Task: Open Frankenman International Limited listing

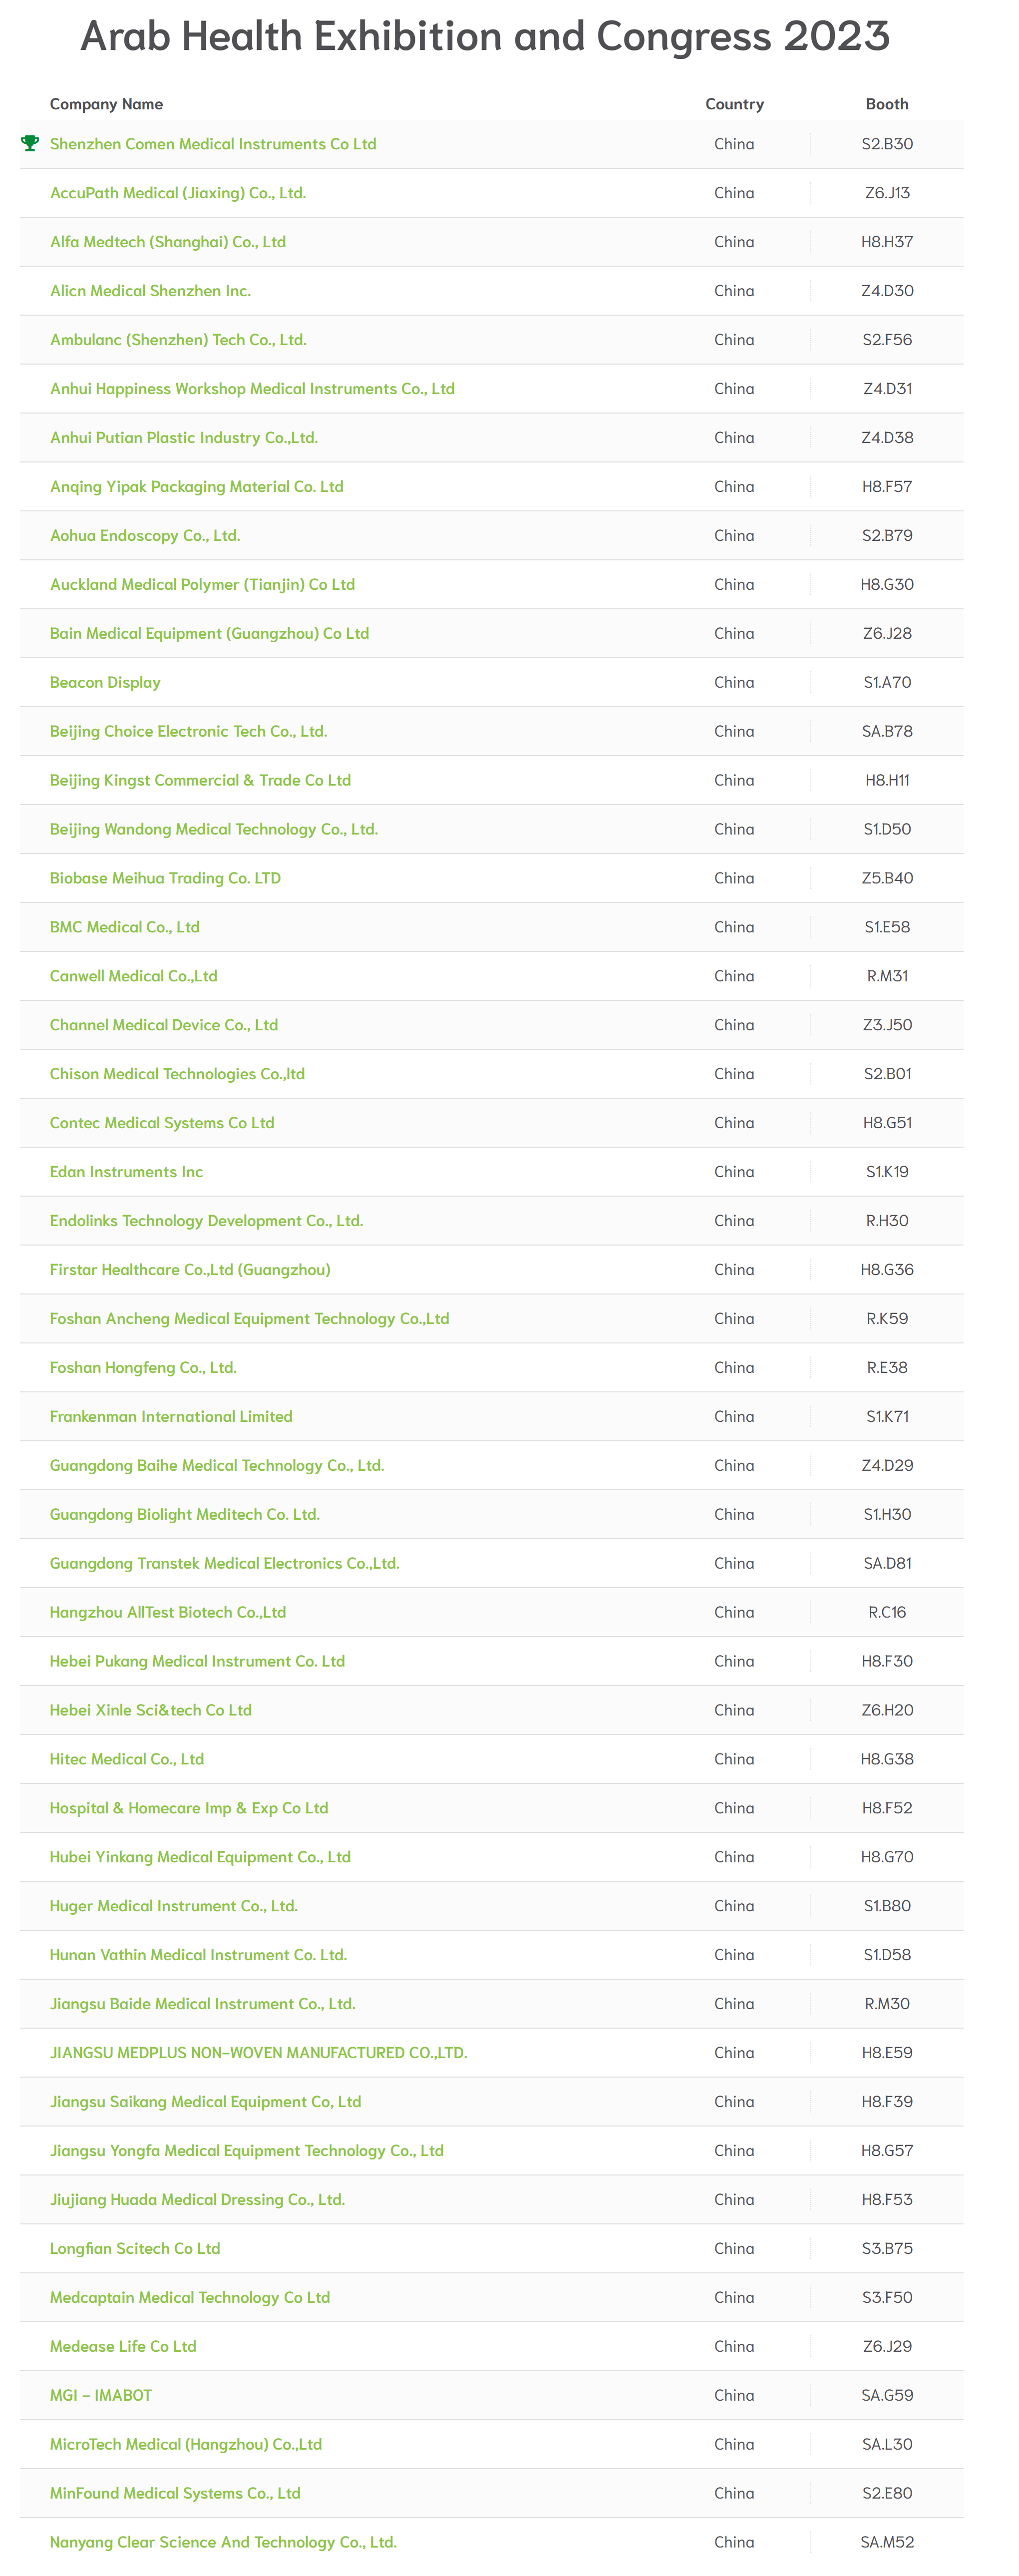Action: [x=171, y=1417]
